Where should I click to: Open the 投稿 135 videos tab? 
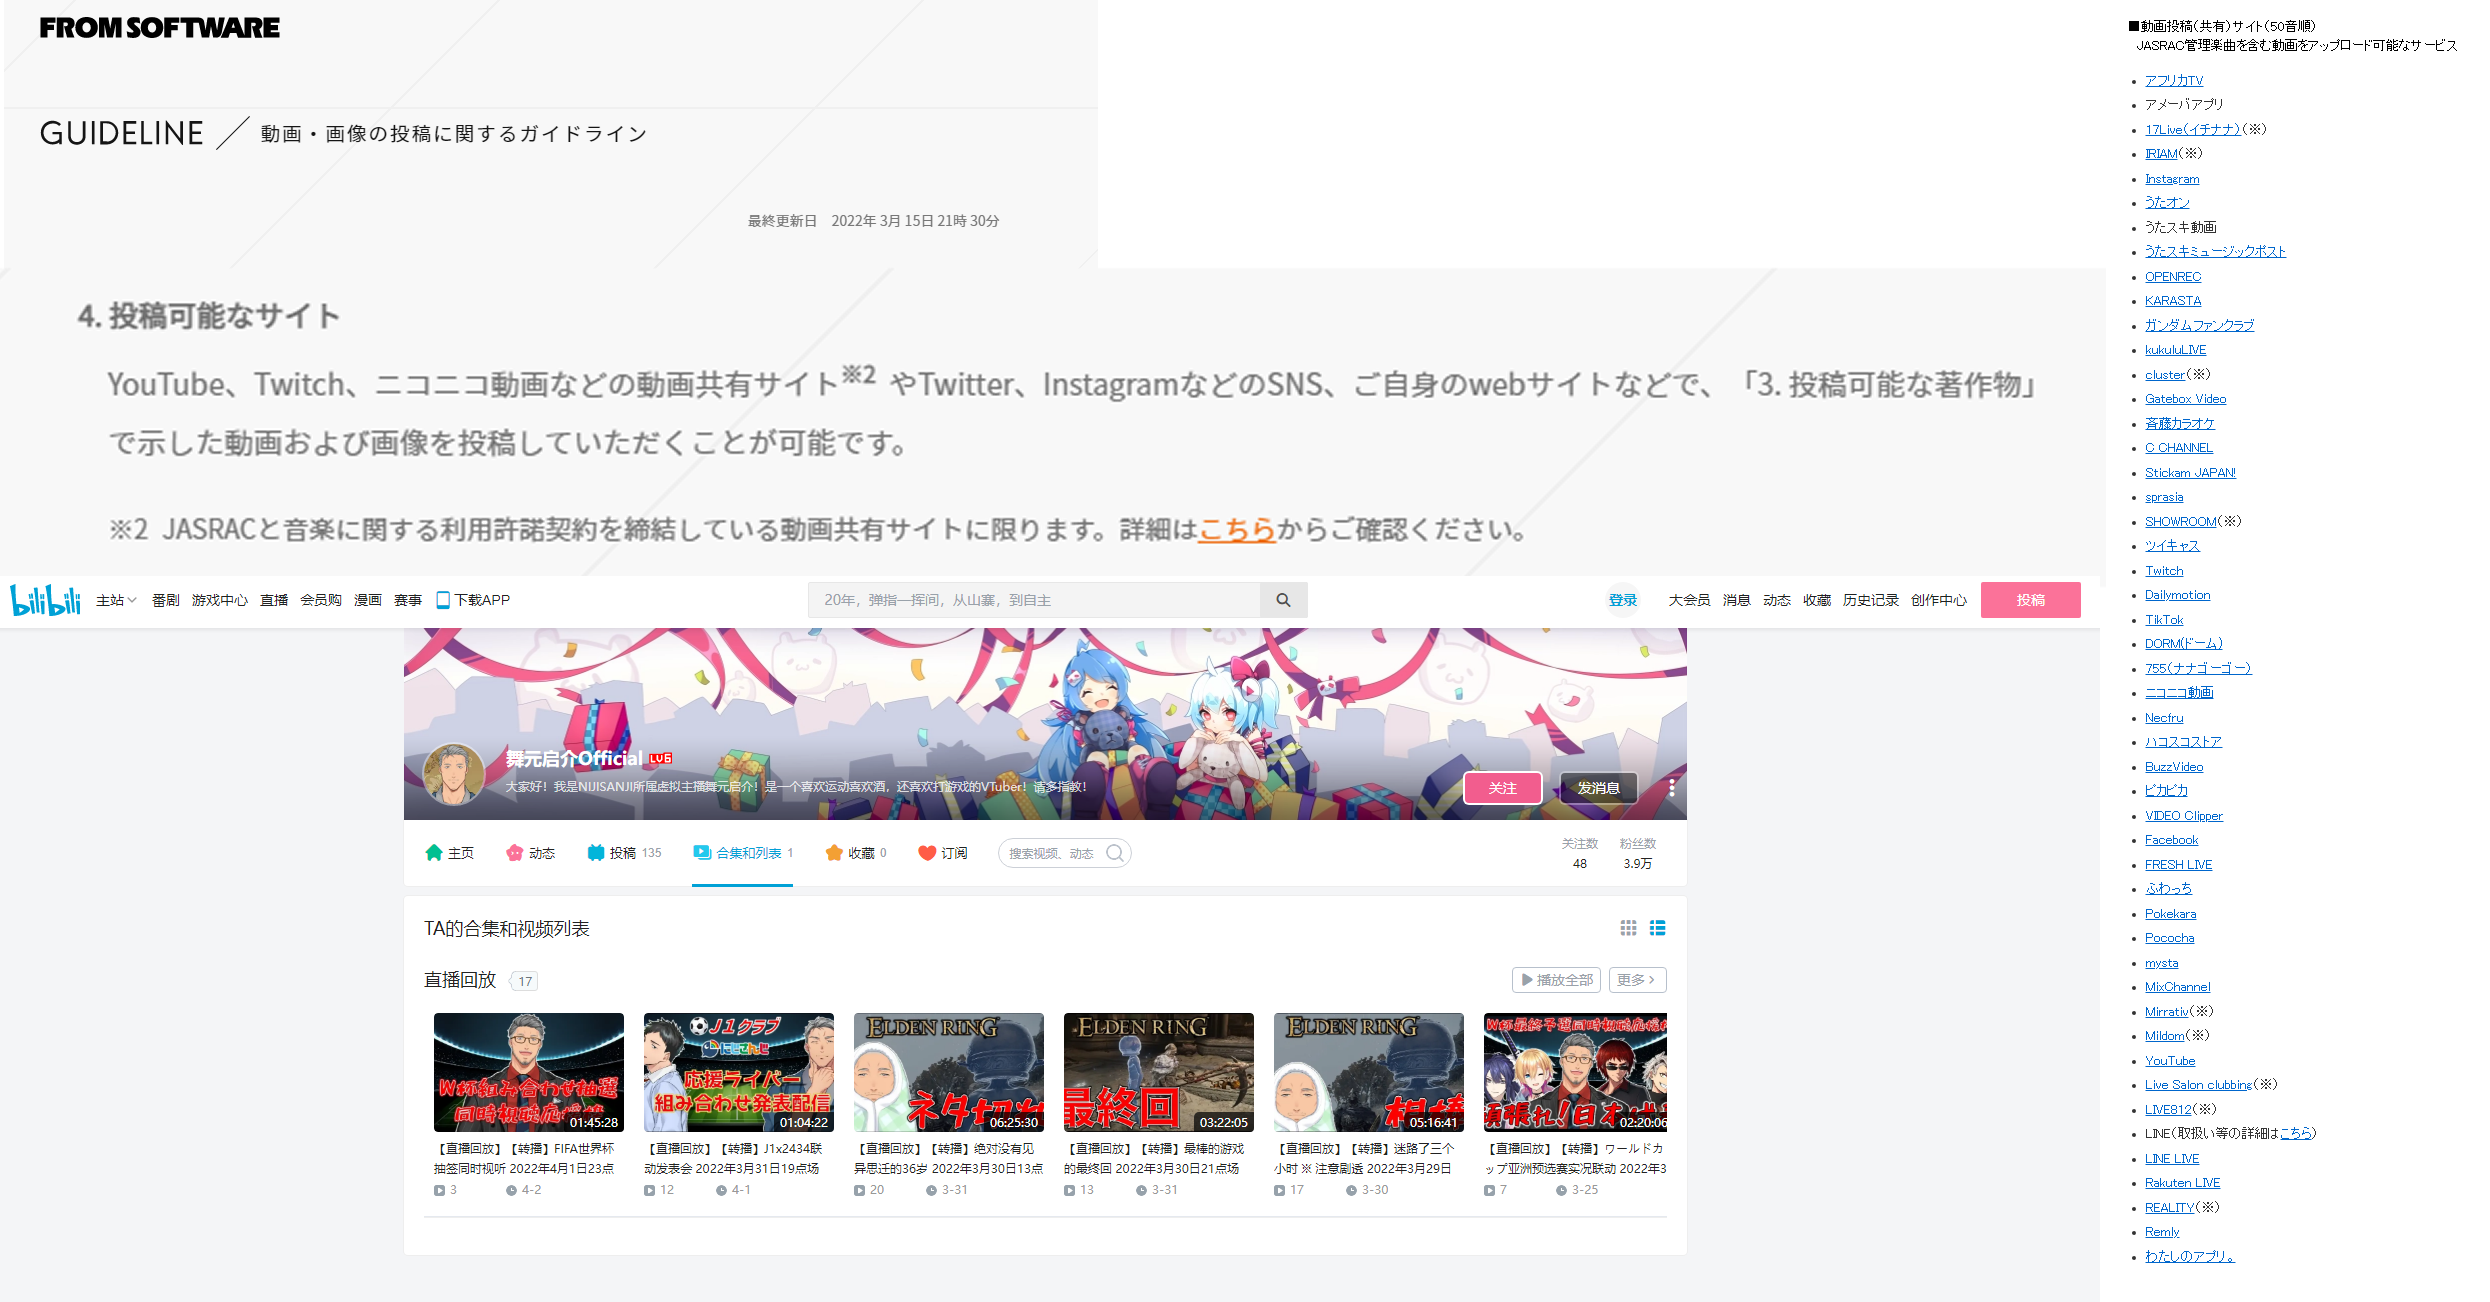624,853
